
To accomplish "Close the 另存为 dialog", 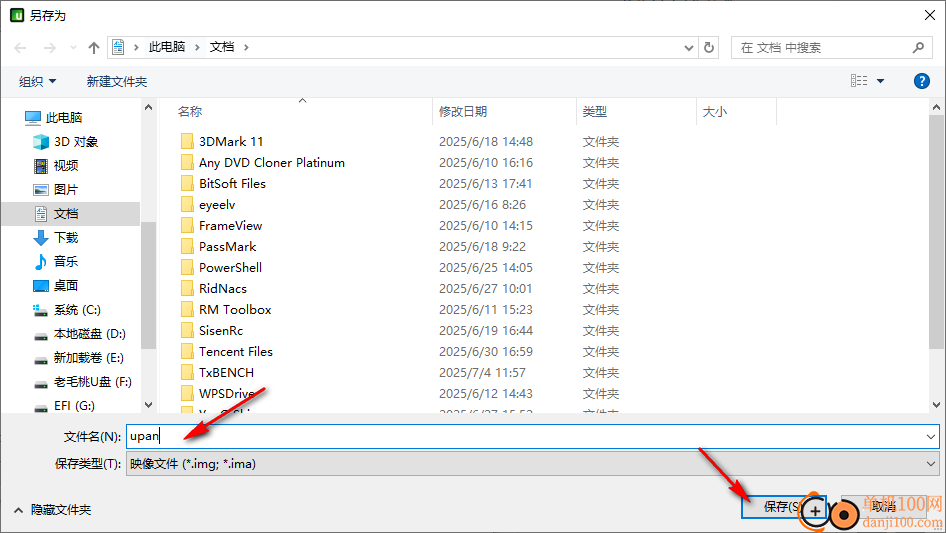I will 930,15.
